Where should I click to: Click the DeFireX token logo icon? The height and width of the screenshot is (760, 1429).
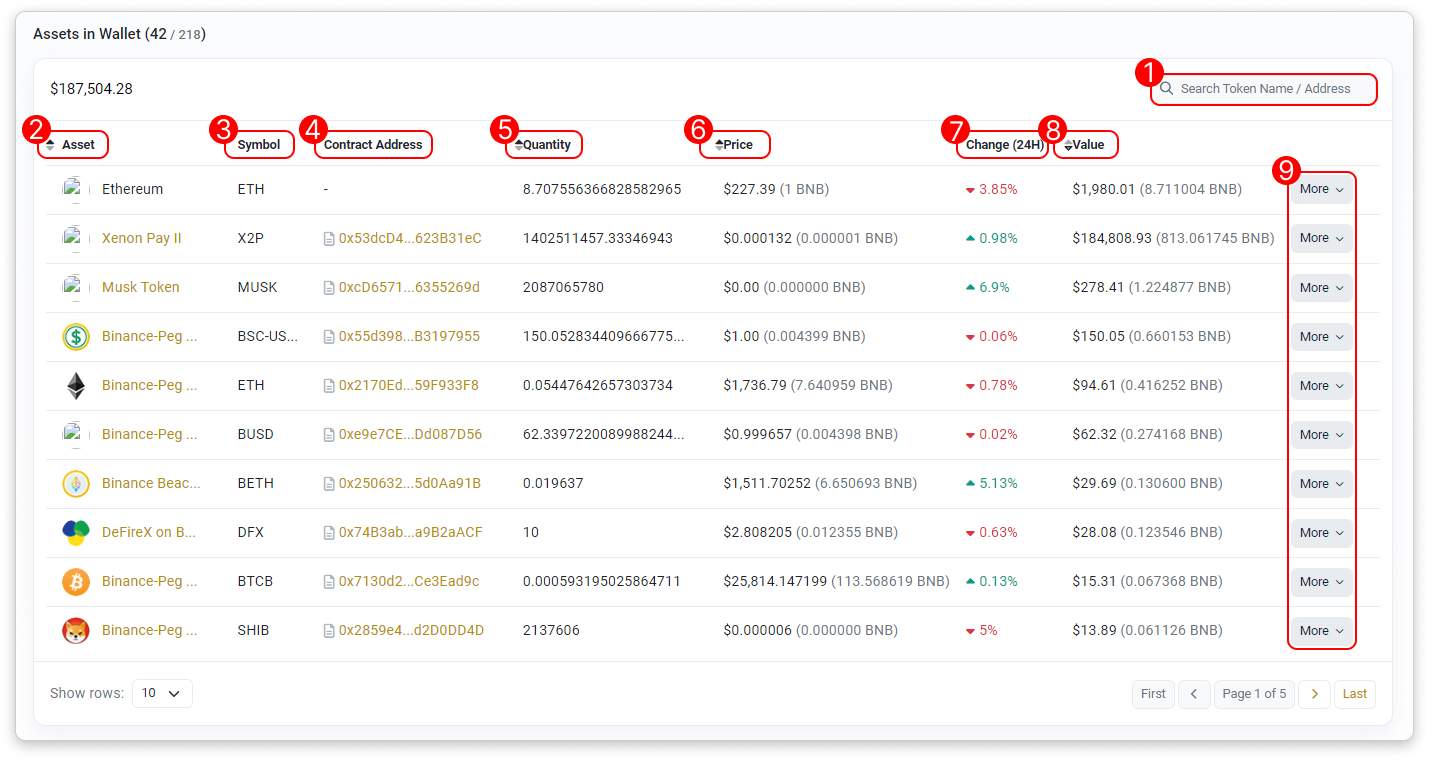[76, 533]
